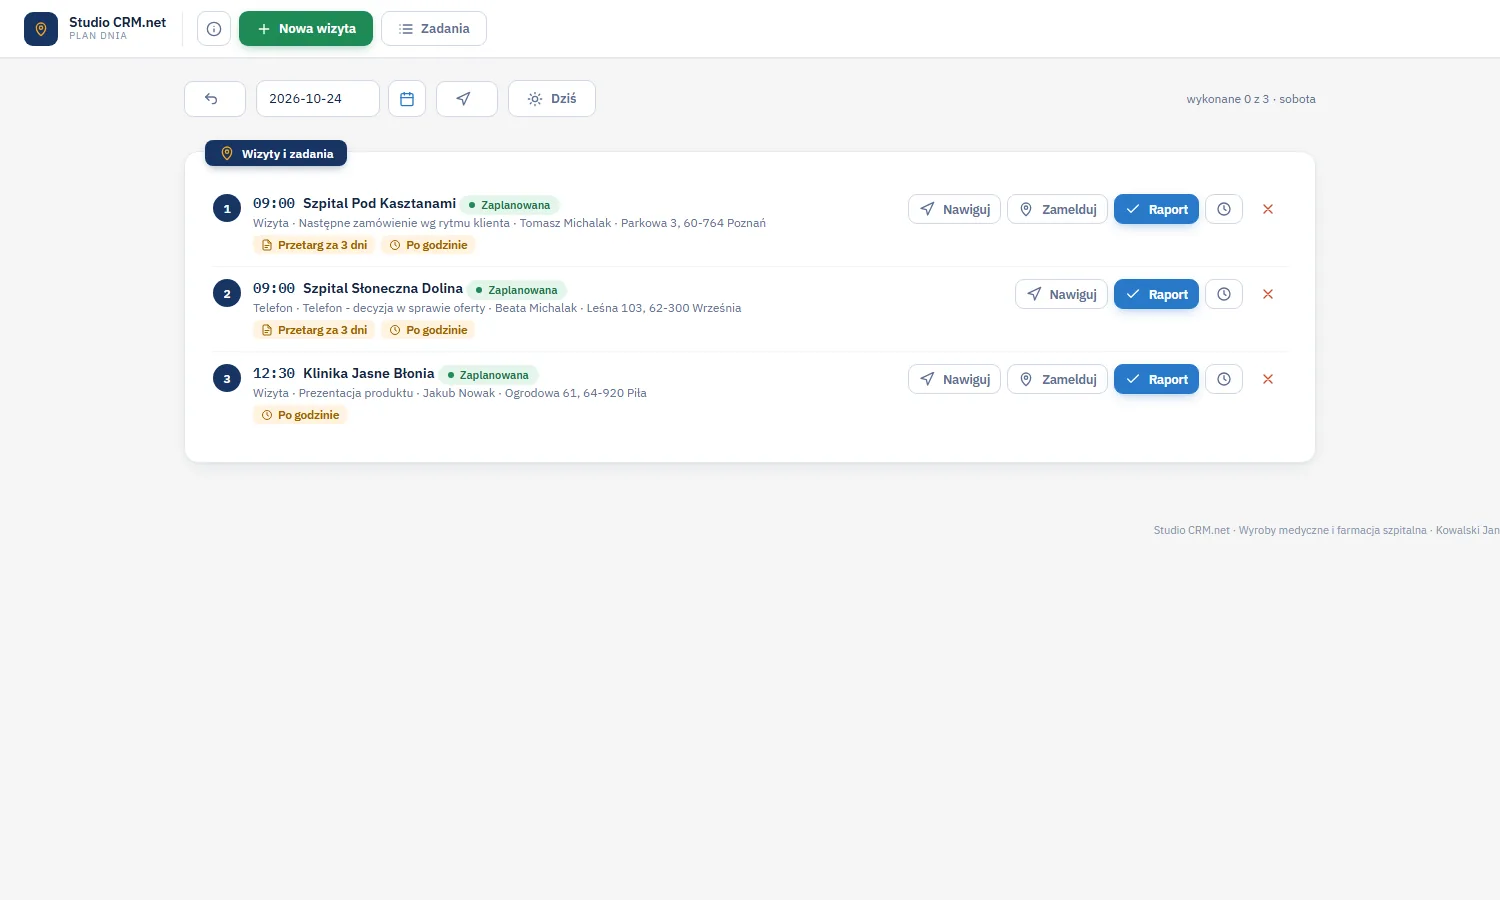Viewport: 1500px width, 900px height.
Task: Navigate to Klinika Jasne Błonia
Action: pos(954,379)
